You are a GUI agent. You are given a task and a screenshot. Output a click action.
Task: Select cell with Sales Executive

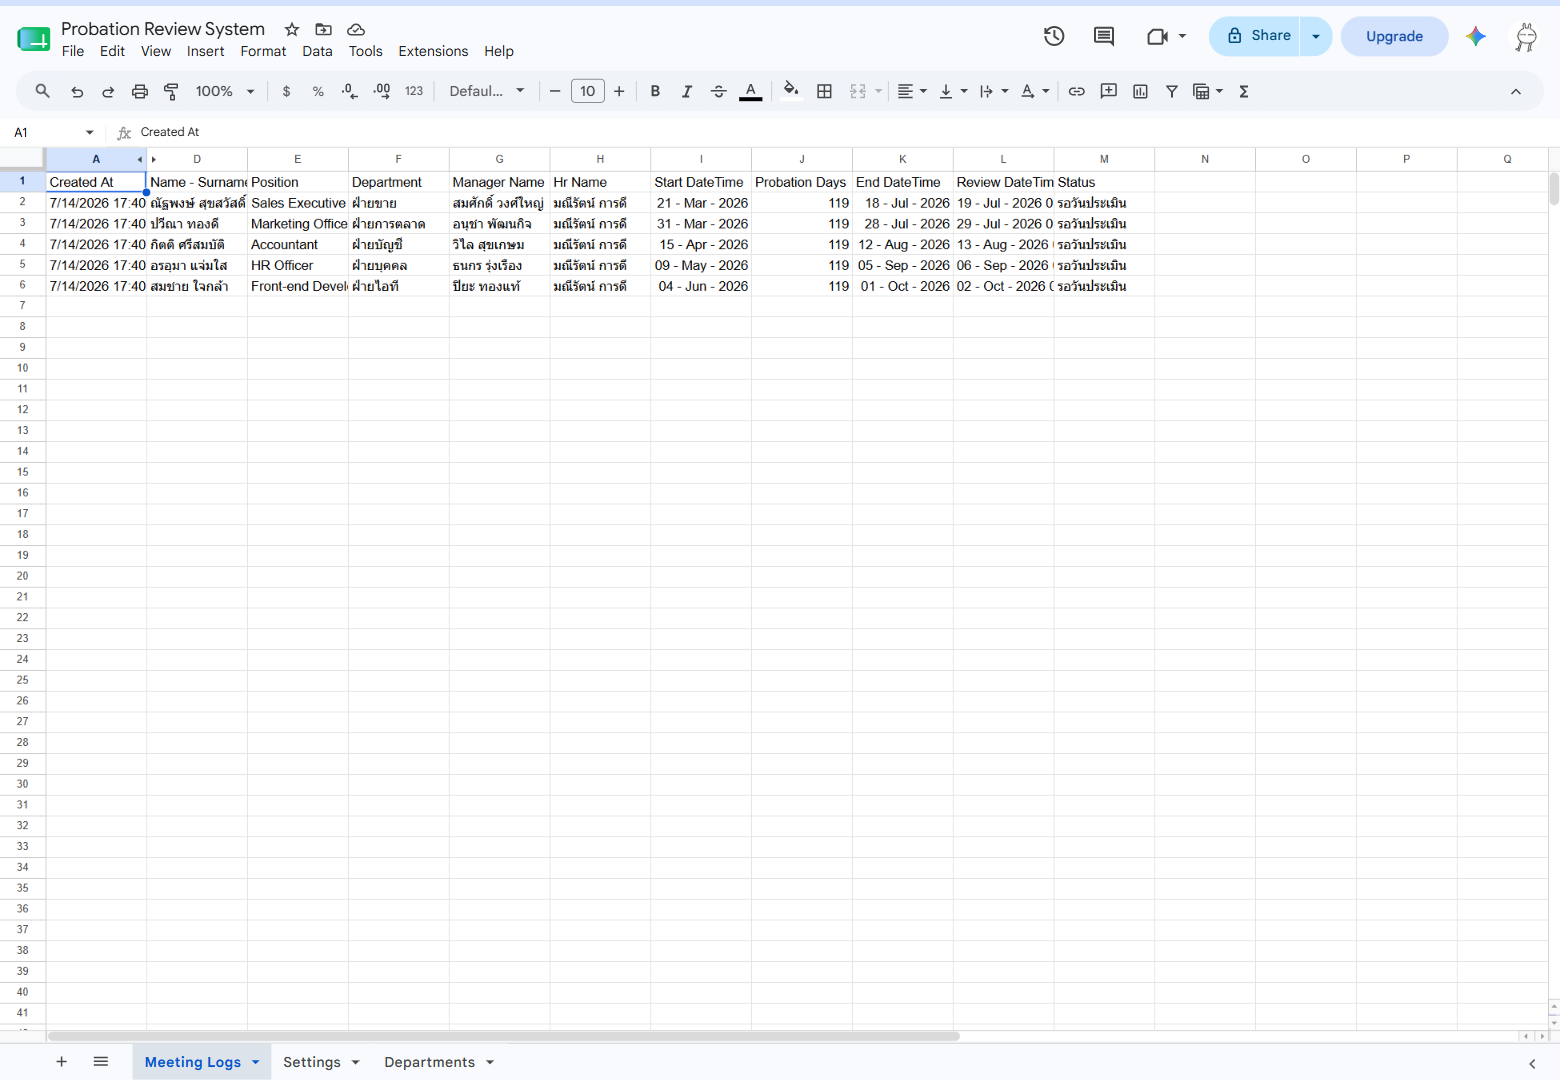point(298,203)
